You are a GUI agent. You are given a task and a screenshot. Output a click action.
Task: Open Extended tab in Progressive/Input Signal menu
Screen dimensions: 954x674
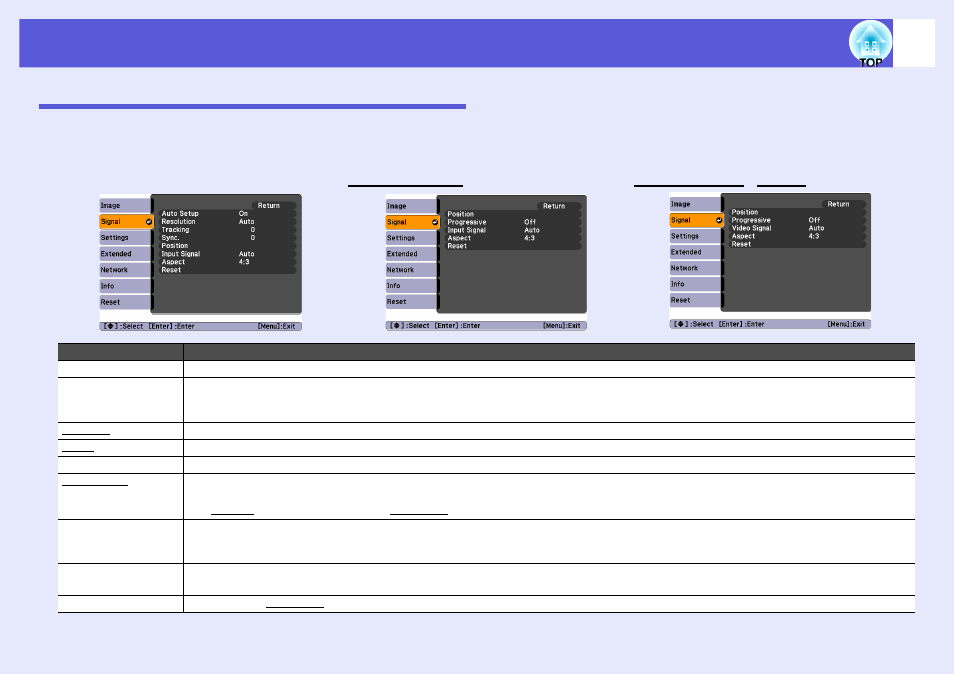411,254
